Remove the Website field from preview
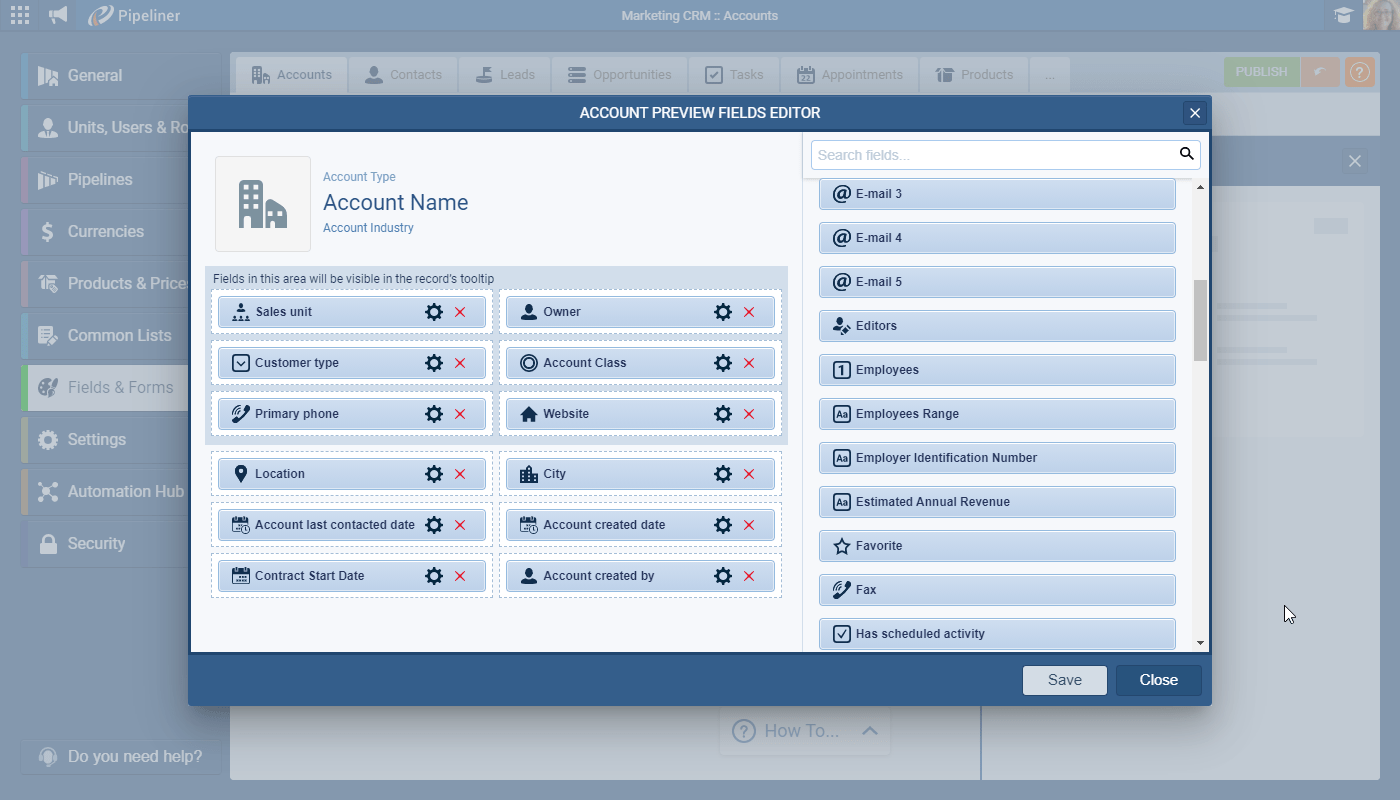Viewport: 1400px width, 800px height. tap(749, 414)
